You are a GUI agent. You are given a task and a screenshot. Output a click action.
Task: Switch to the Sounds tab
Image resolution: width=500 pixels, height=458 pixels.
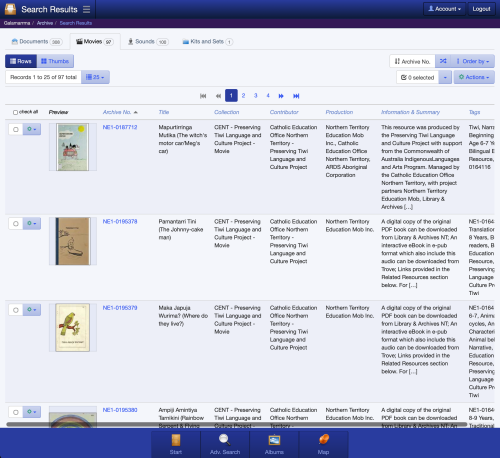[148, 42]
